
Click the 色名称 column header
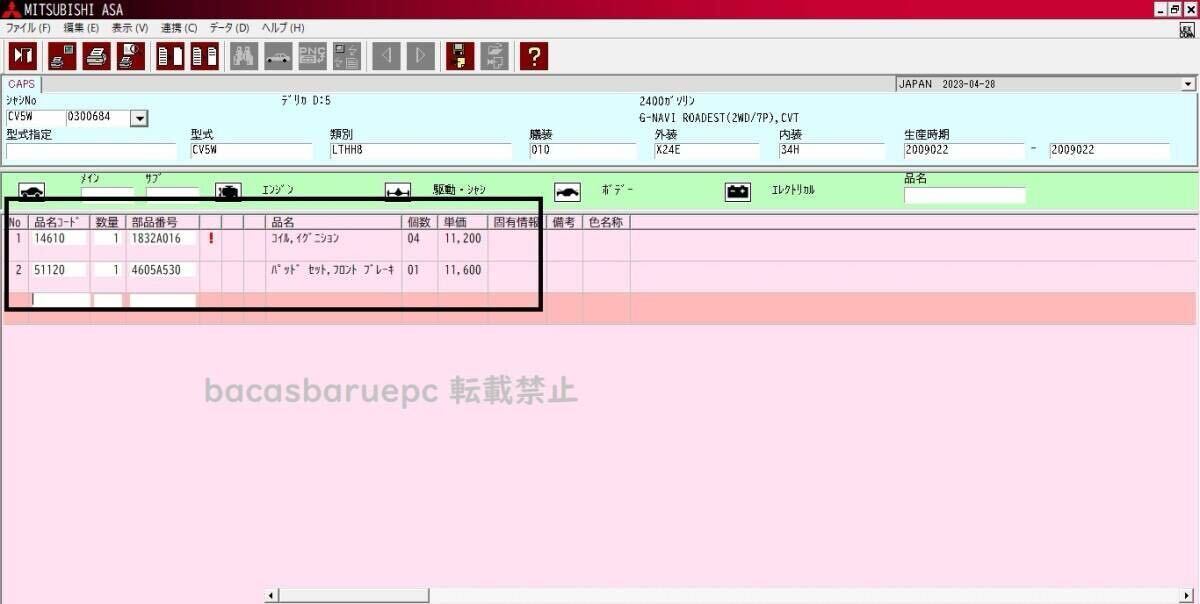[x=606, y=222]
